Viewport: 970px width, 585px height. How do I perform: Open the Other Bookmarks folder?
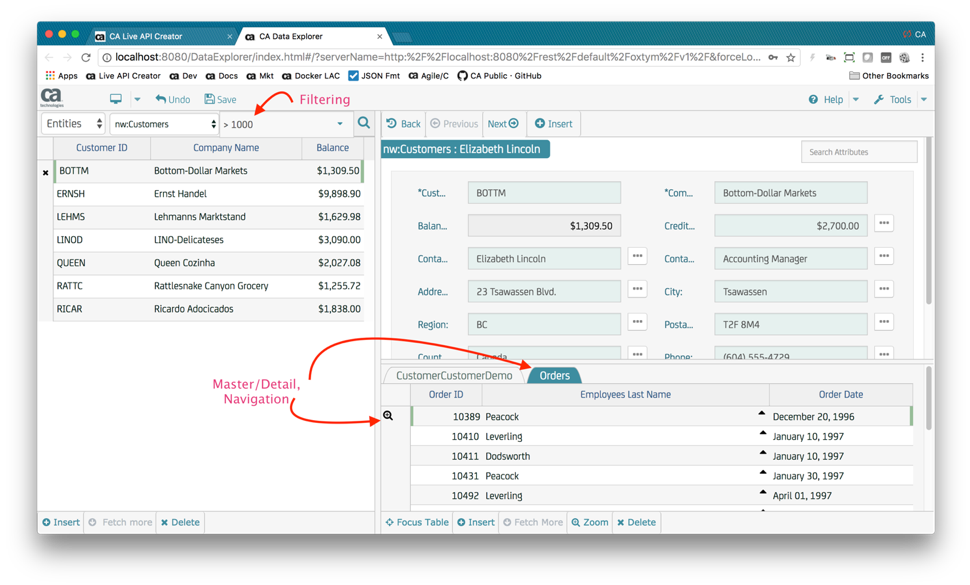tap(889, 75)
